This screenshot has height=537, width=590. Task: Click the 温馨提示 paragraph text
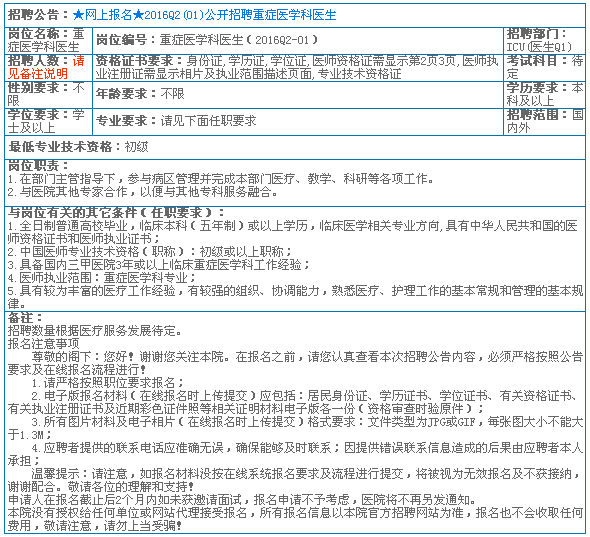295,480
